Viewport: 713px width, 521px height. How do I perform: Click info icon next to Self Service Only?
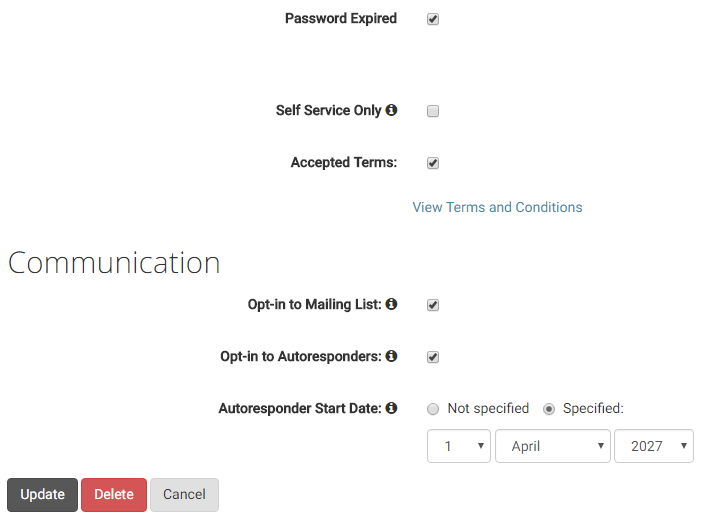tap(392, 110)
